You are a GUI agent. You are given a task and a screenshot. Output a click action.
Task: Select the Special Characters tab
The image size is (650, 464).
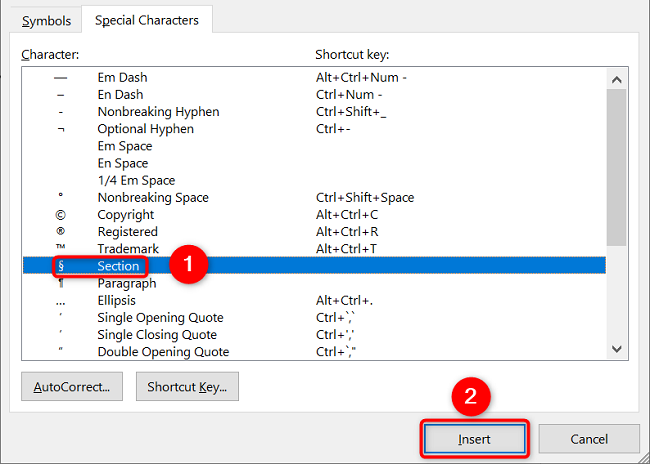(146, 20)
